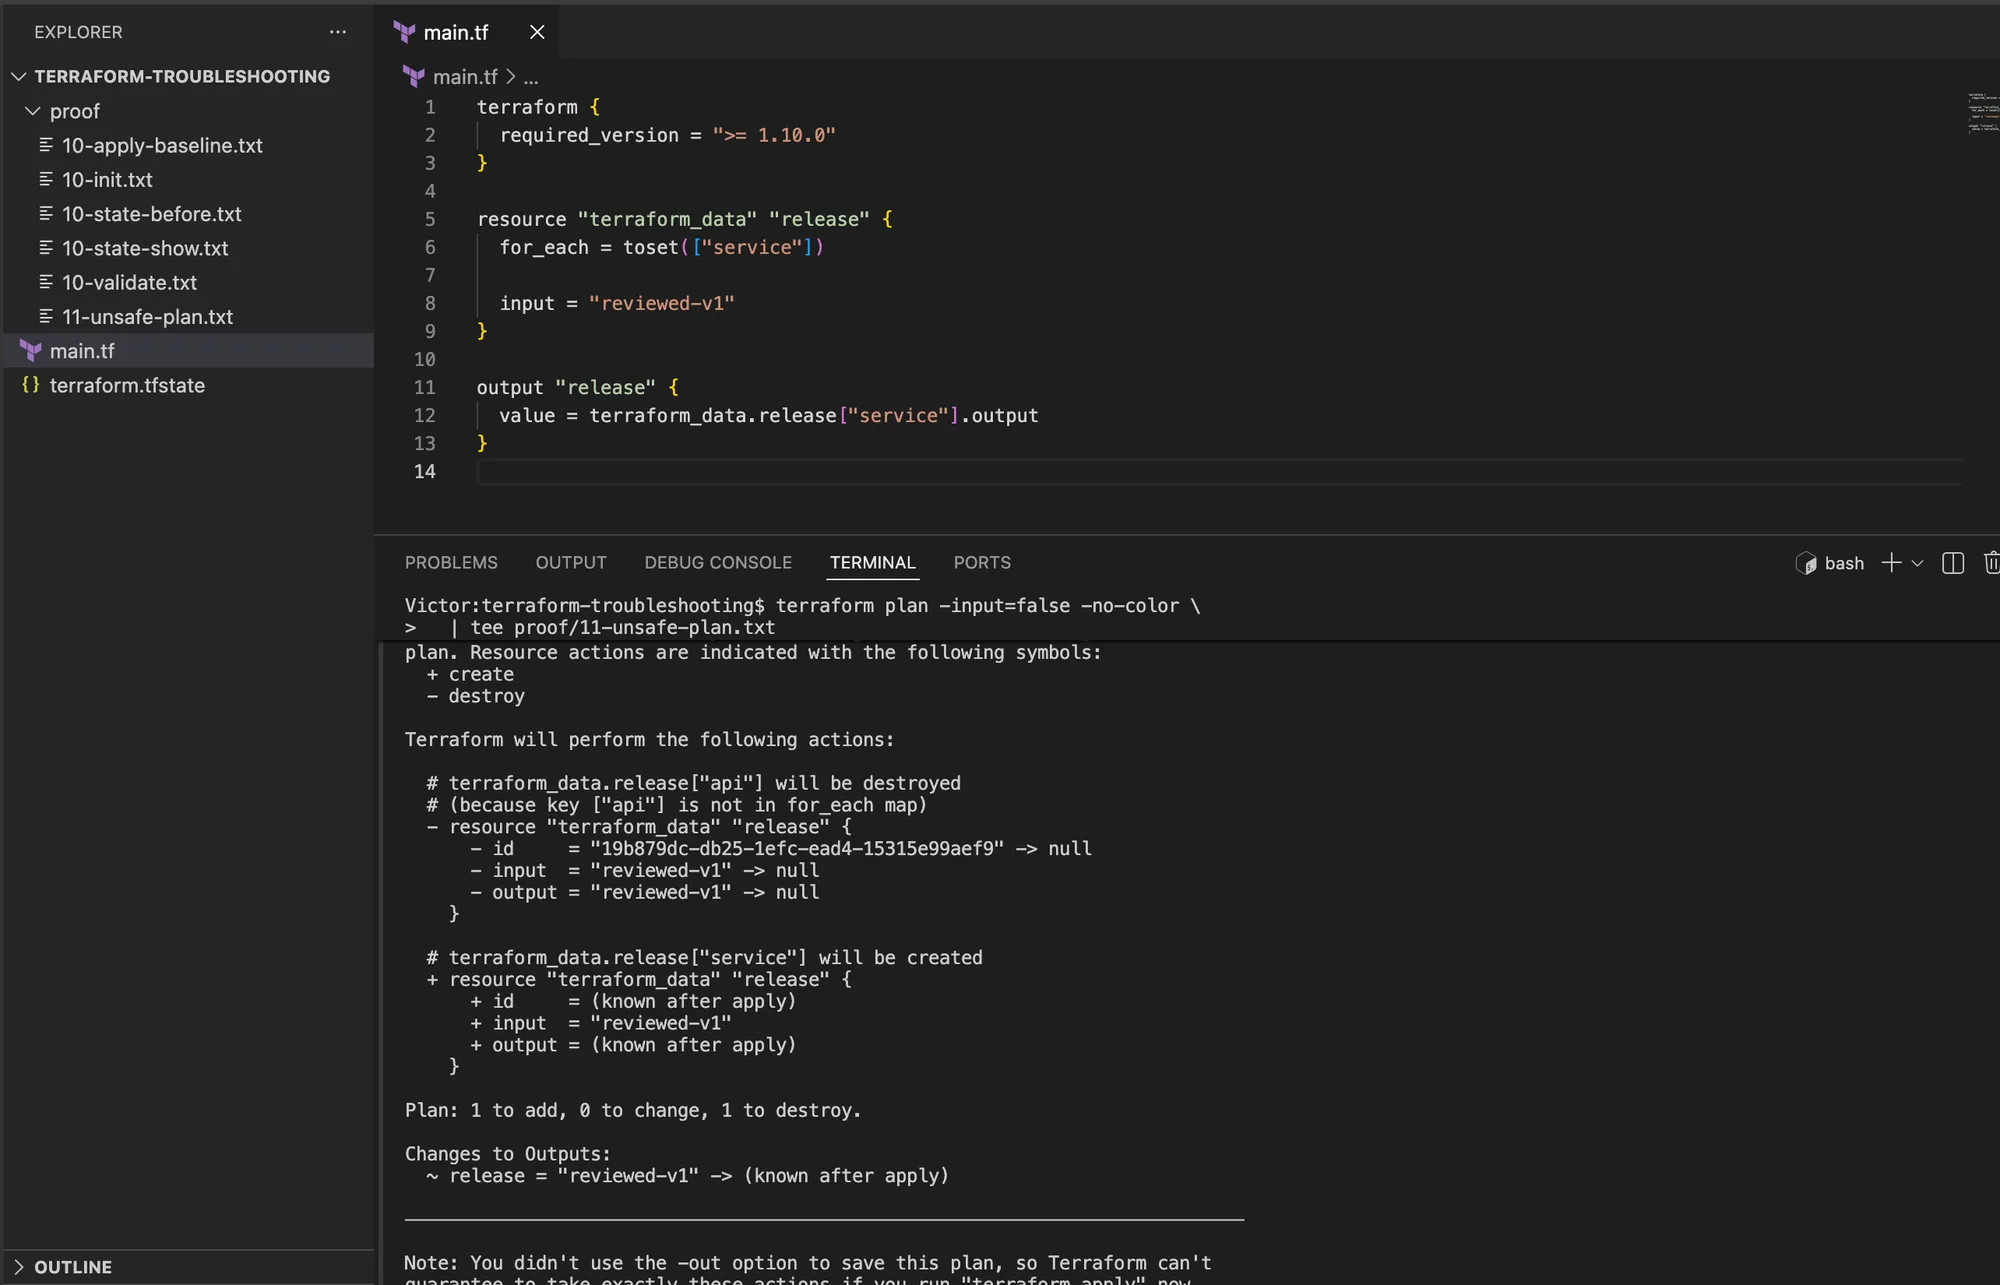This screenshot has height=1285, width=2000.
Task: Click "Changes to Outputs:" terminal line
Action: click(x=508, y=1153)
